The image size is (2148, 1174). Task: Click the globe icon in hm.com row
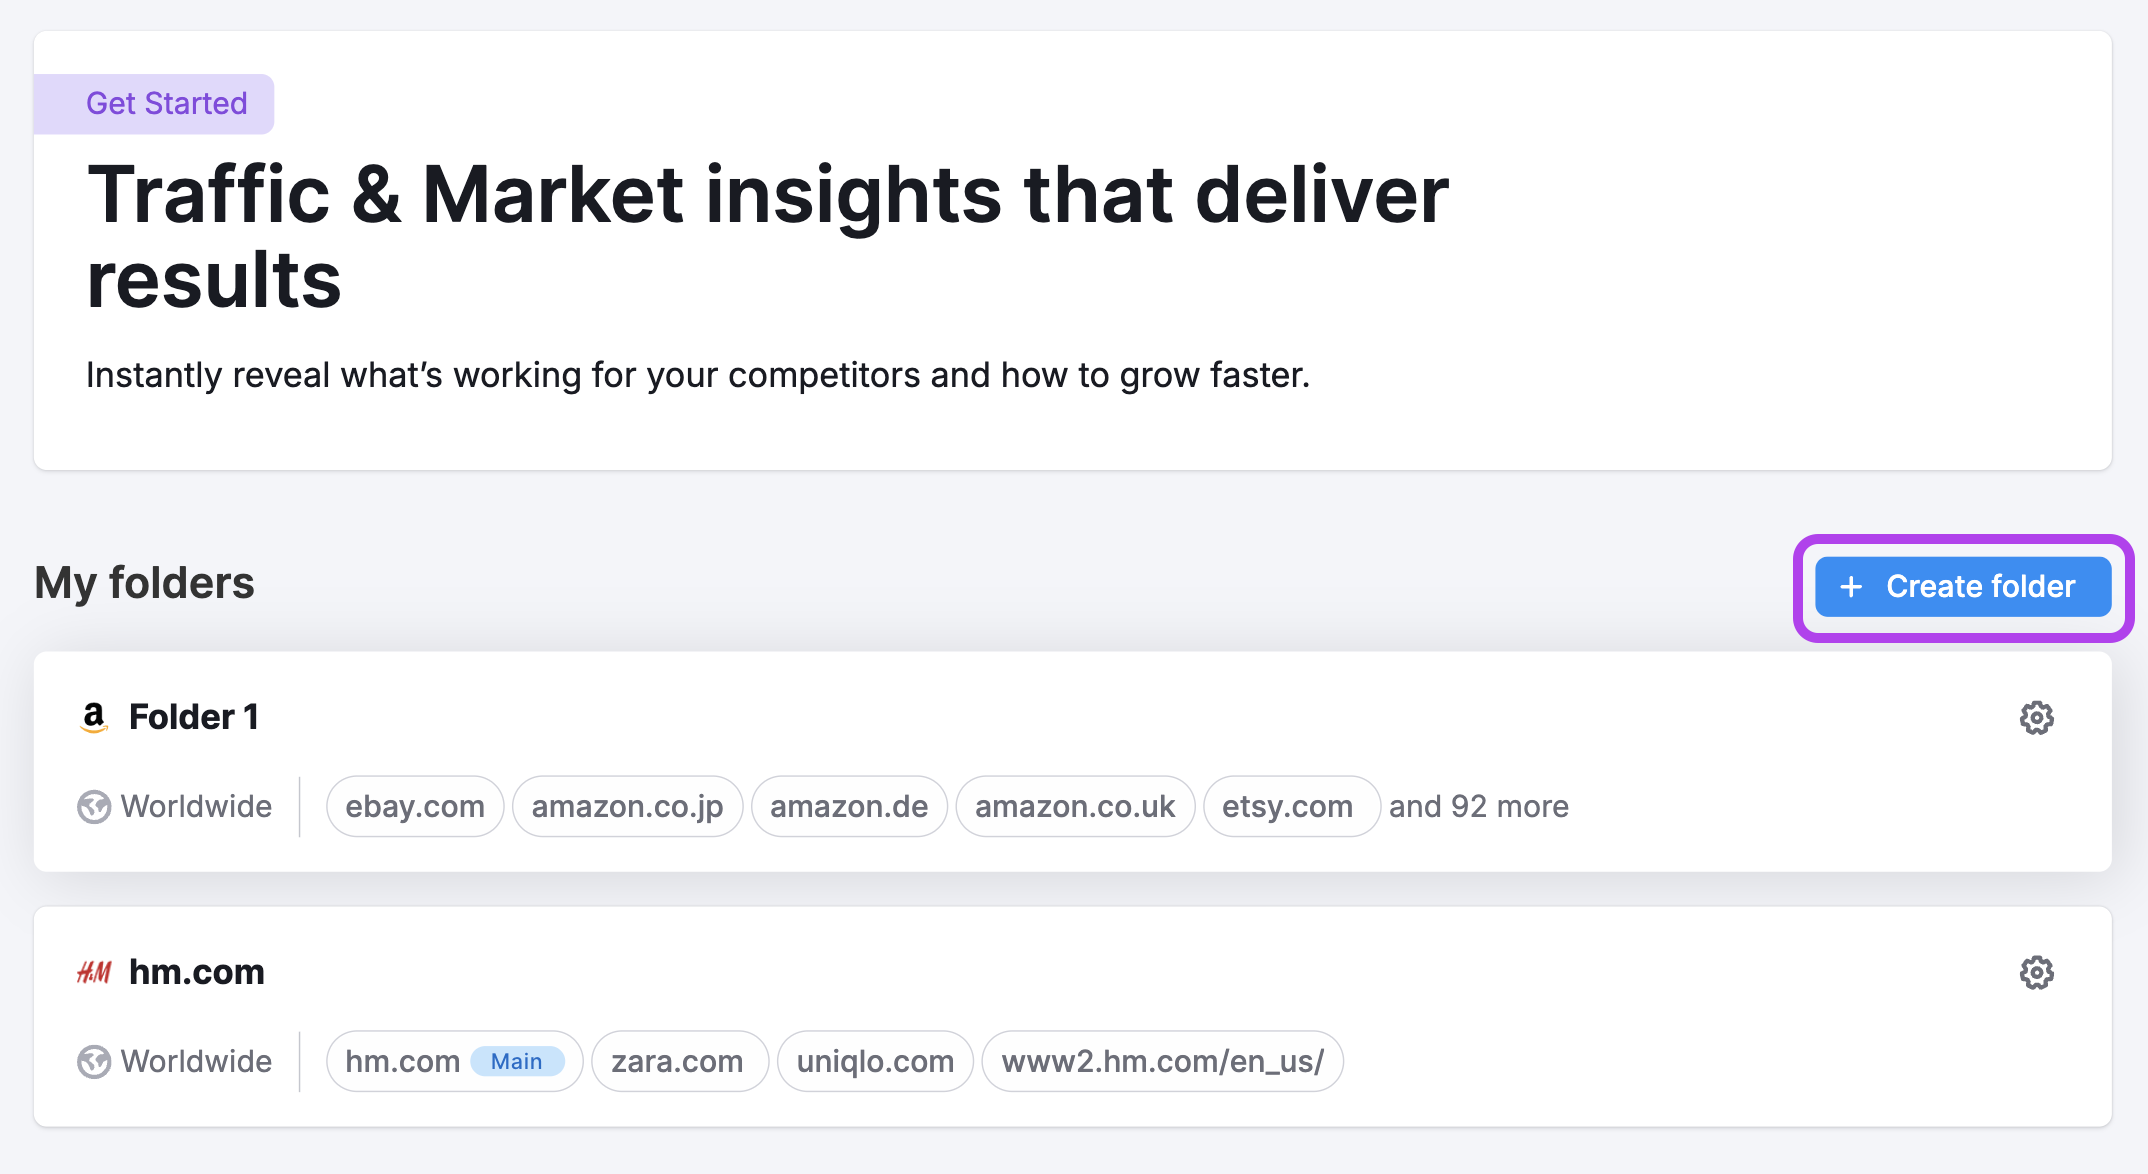[x=92, y=1062]
